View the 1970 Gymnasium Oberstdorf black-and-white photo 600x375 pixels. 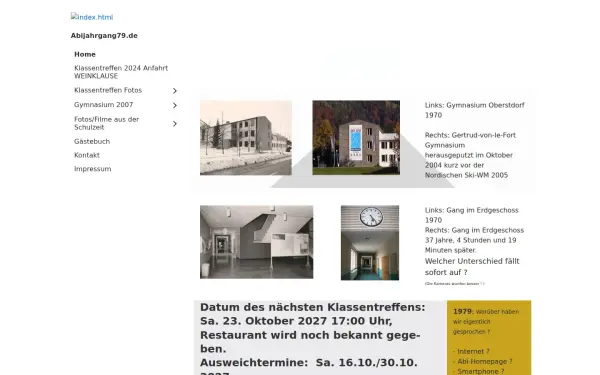(246, 138)
